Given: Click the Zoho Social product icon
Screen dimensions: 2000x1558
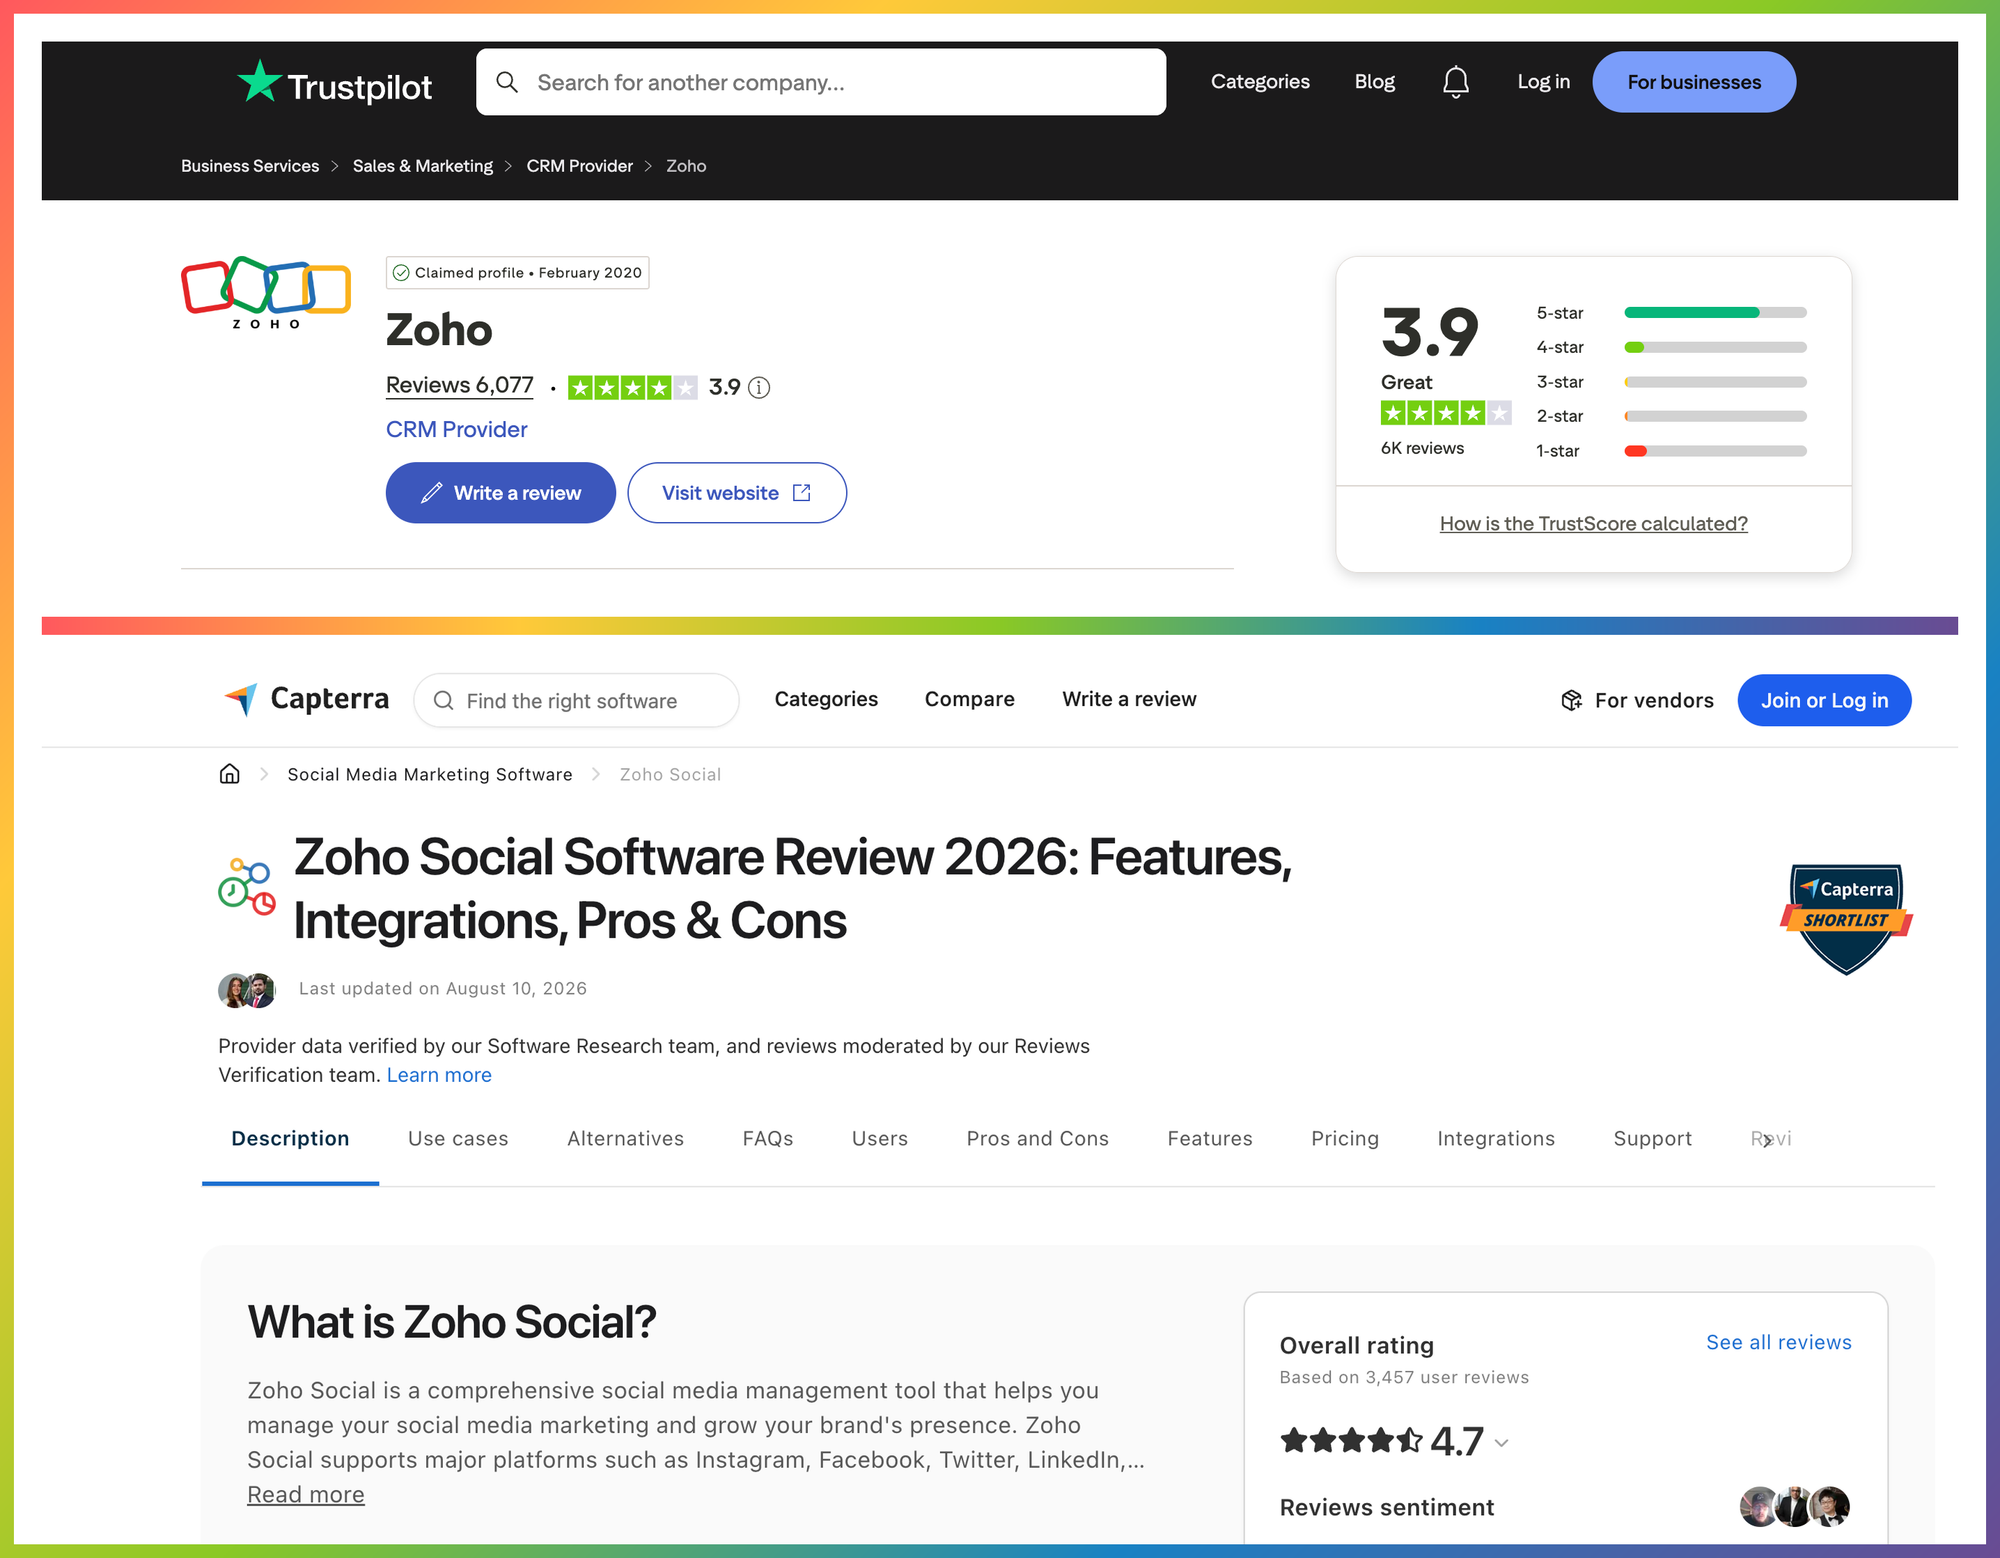Looking at the screenshot, I should [x=247, y=887].
